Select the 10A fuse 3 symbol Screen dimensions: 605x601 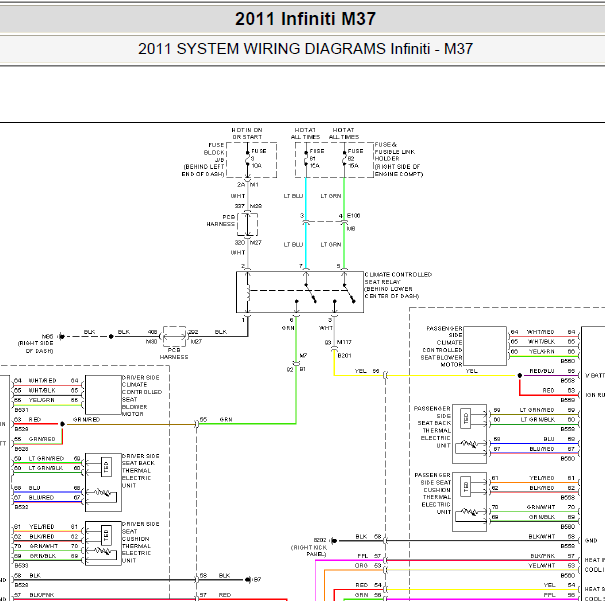[248, 158]
